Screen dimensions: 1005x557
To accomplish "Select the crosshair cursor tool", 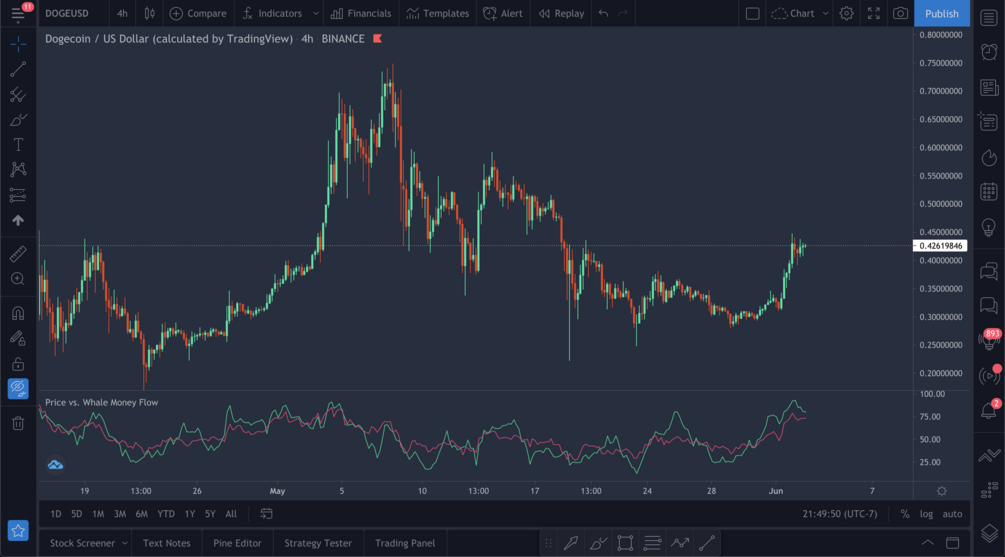I will click(18, 44).
